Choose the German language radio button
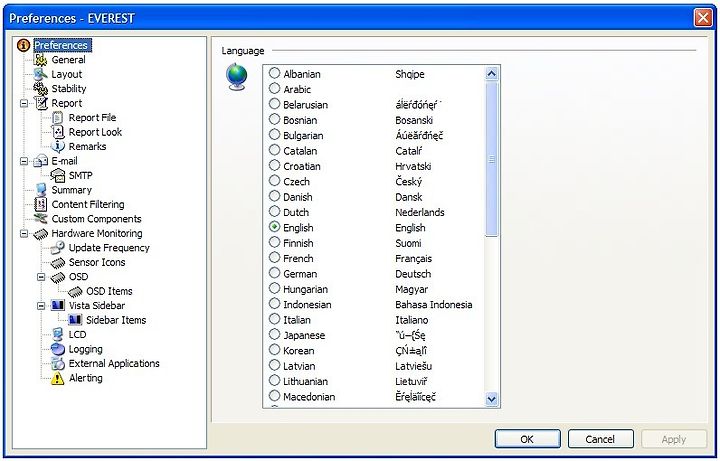The image size is (720, 461). point(274,273)
